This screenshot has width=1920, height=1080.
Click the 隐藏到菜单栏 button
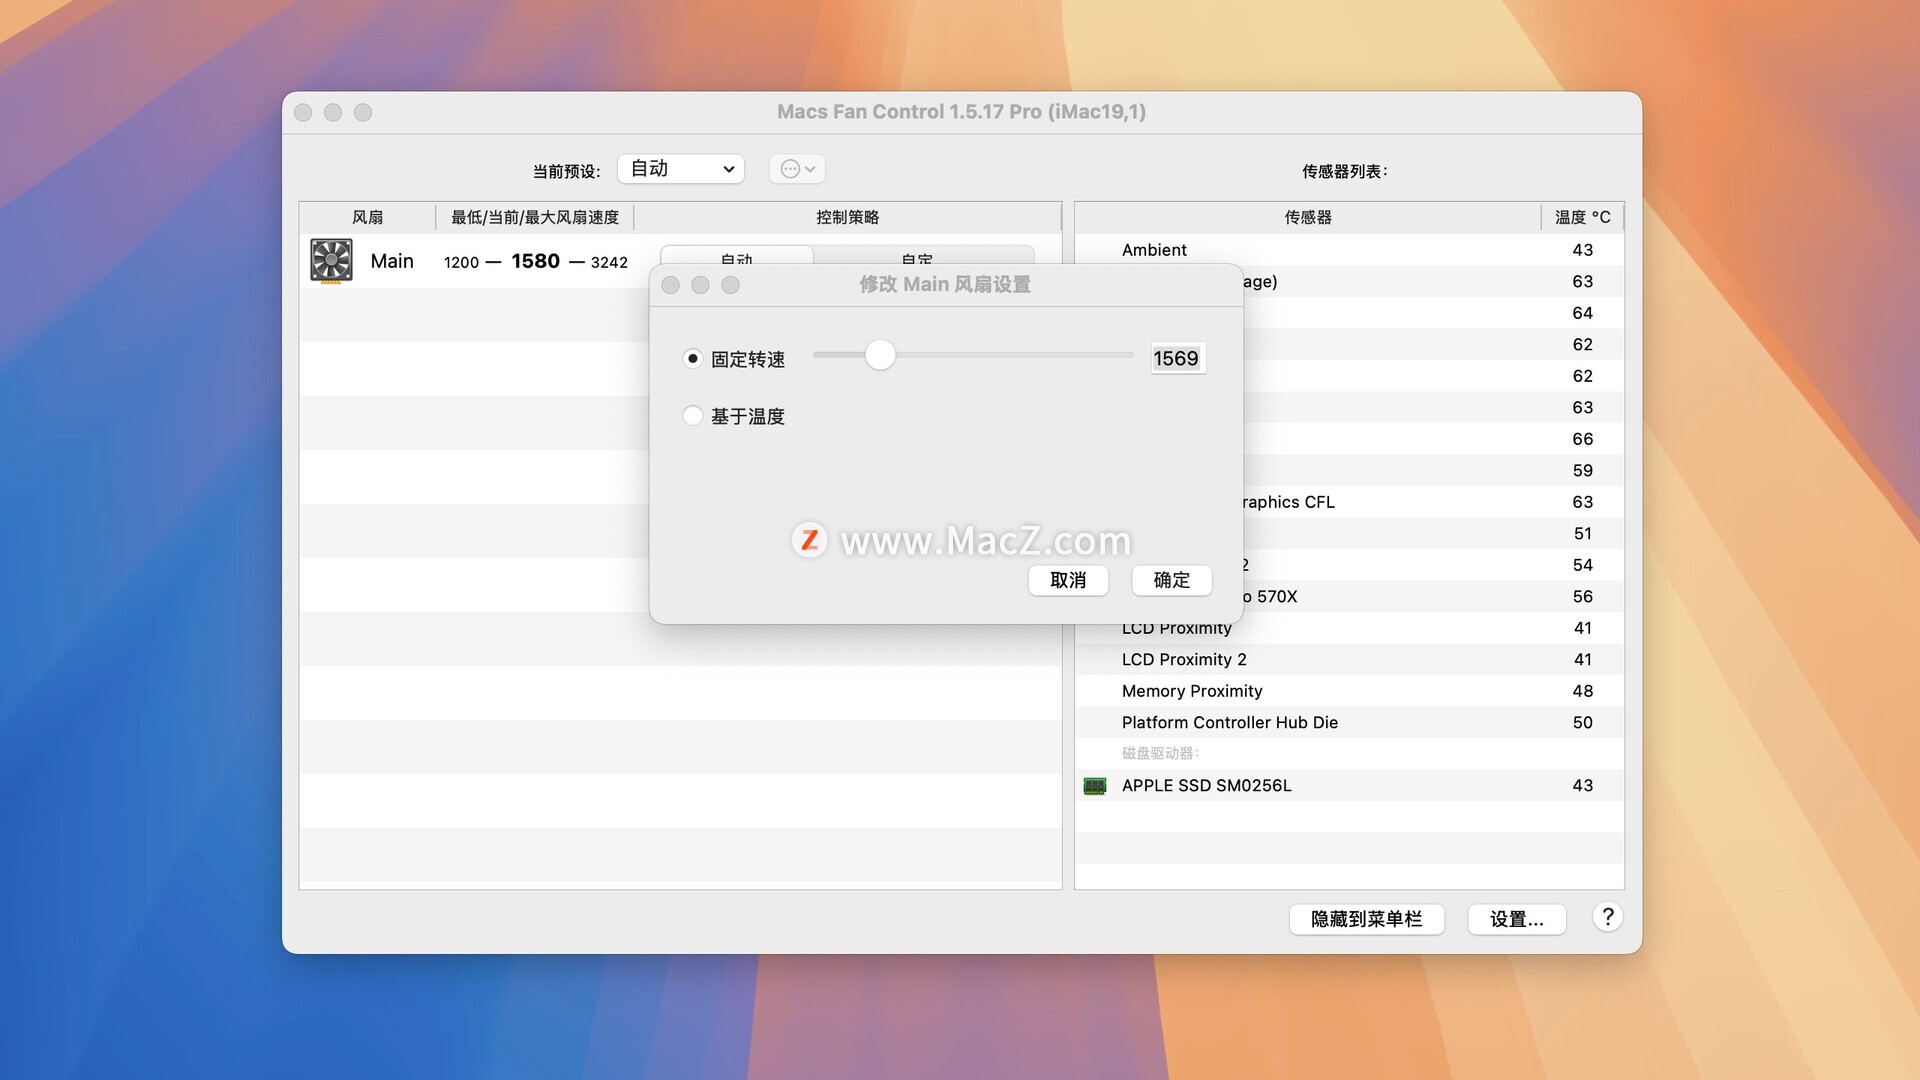[1366, 919]
